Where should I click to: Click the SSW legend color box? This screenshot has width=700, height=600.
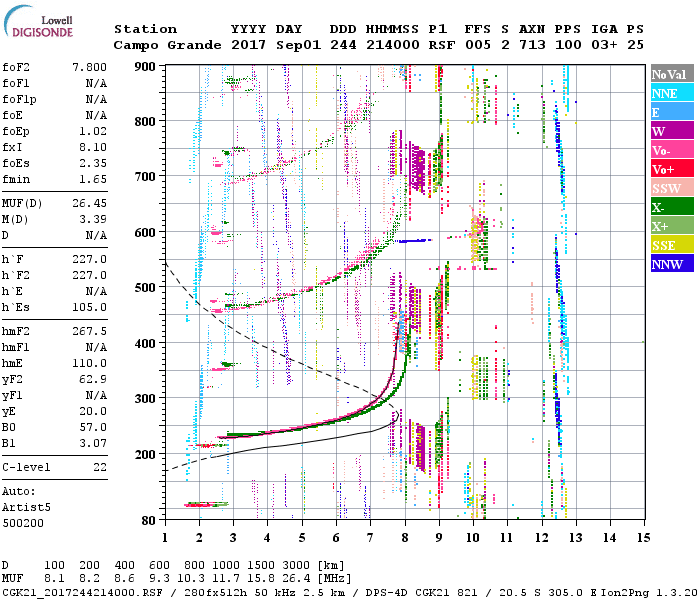(672, 188)
